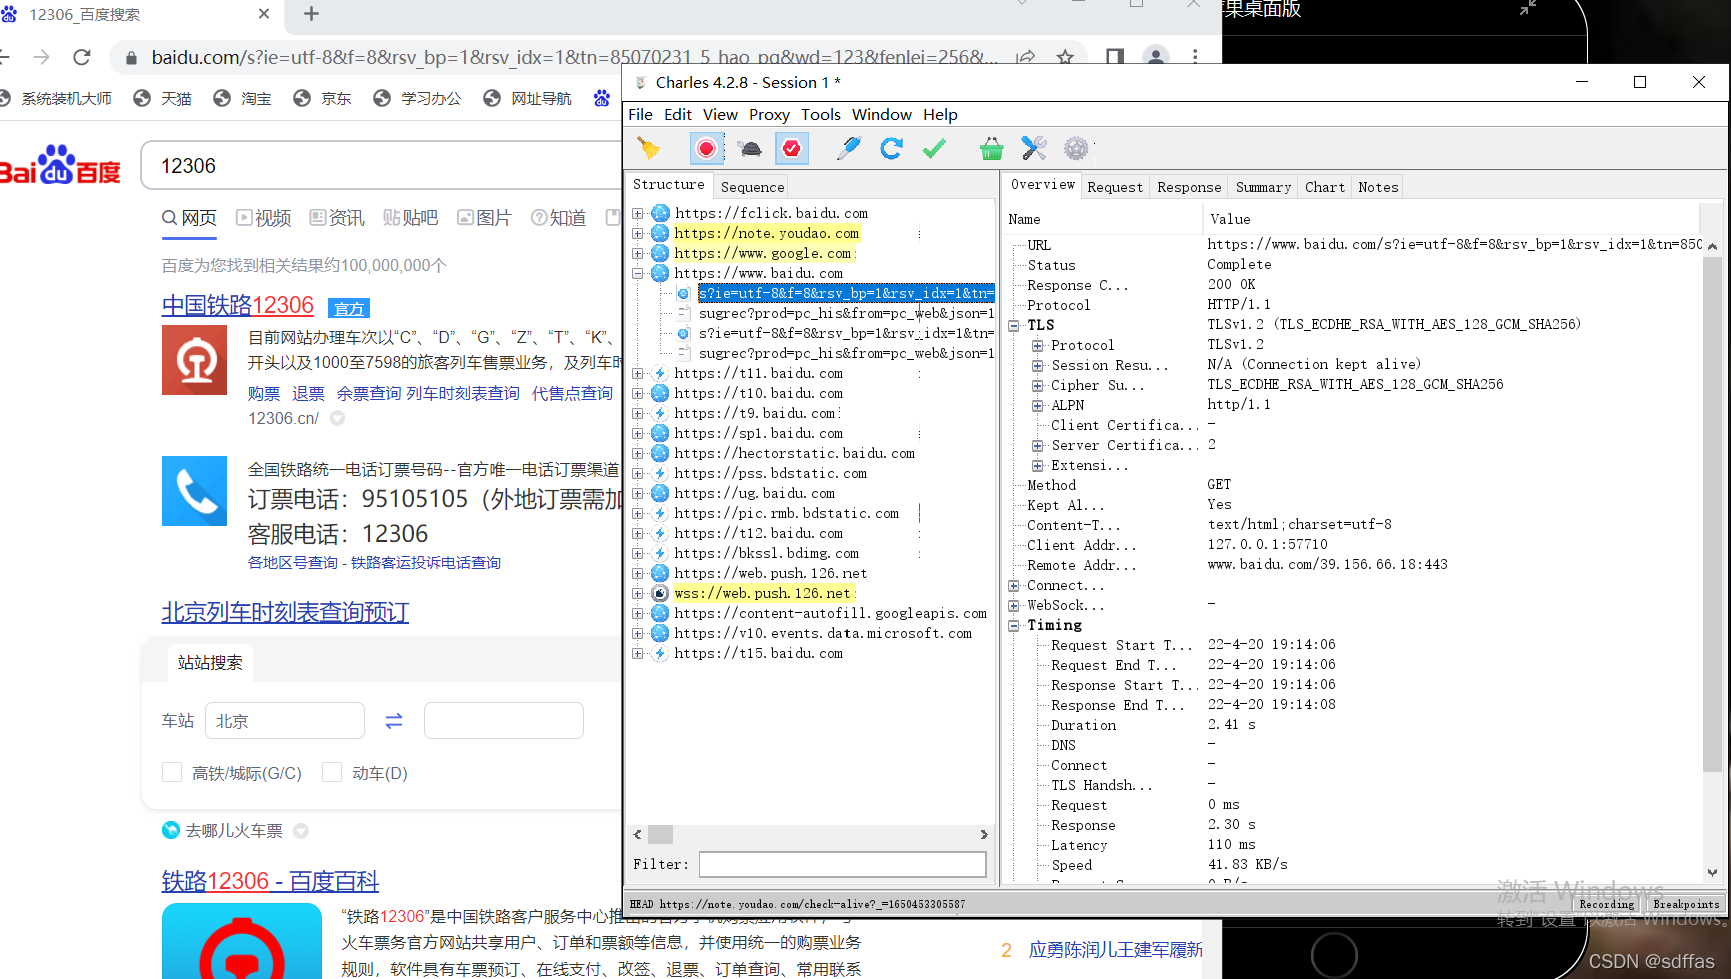Select the 视频 search category tab
The image size is (1731, 979).
(264, 218)
